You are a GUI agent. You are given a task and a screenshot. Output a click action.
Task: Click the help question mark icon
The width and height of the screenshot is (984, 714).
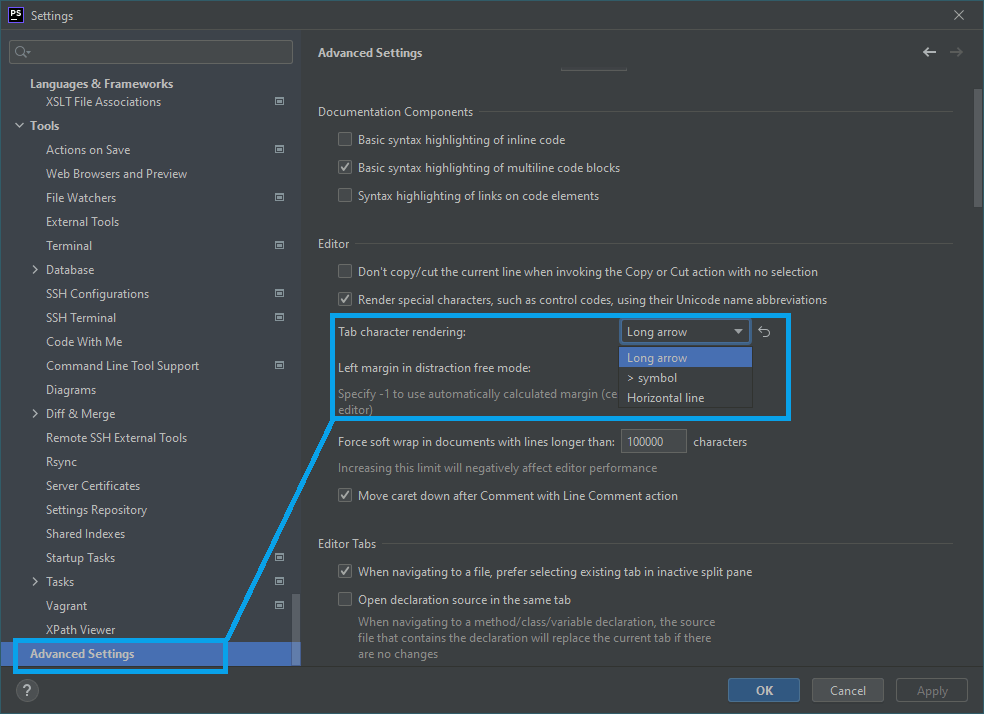click(26, 690)
